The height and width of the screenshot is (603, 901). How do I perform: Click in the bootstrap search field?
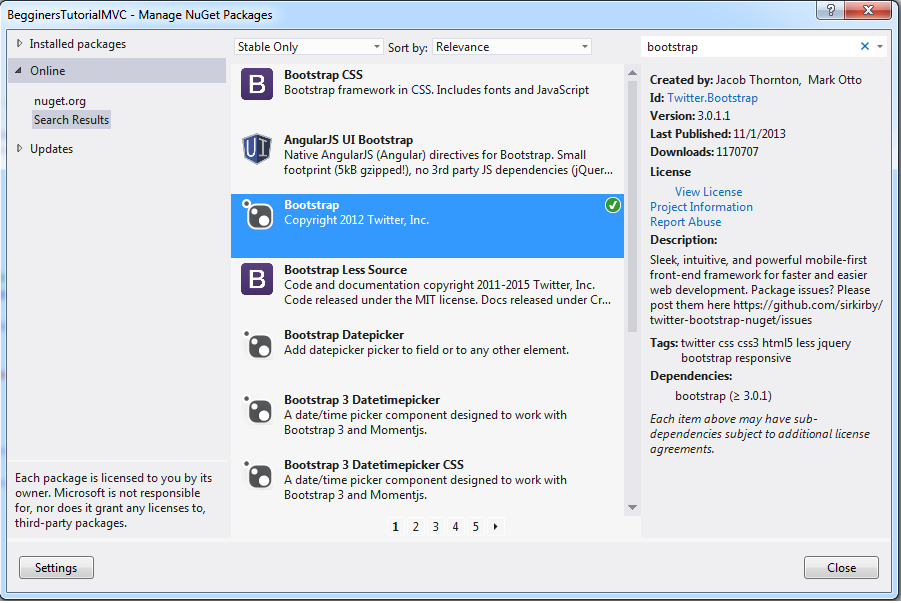click(750, 47)
